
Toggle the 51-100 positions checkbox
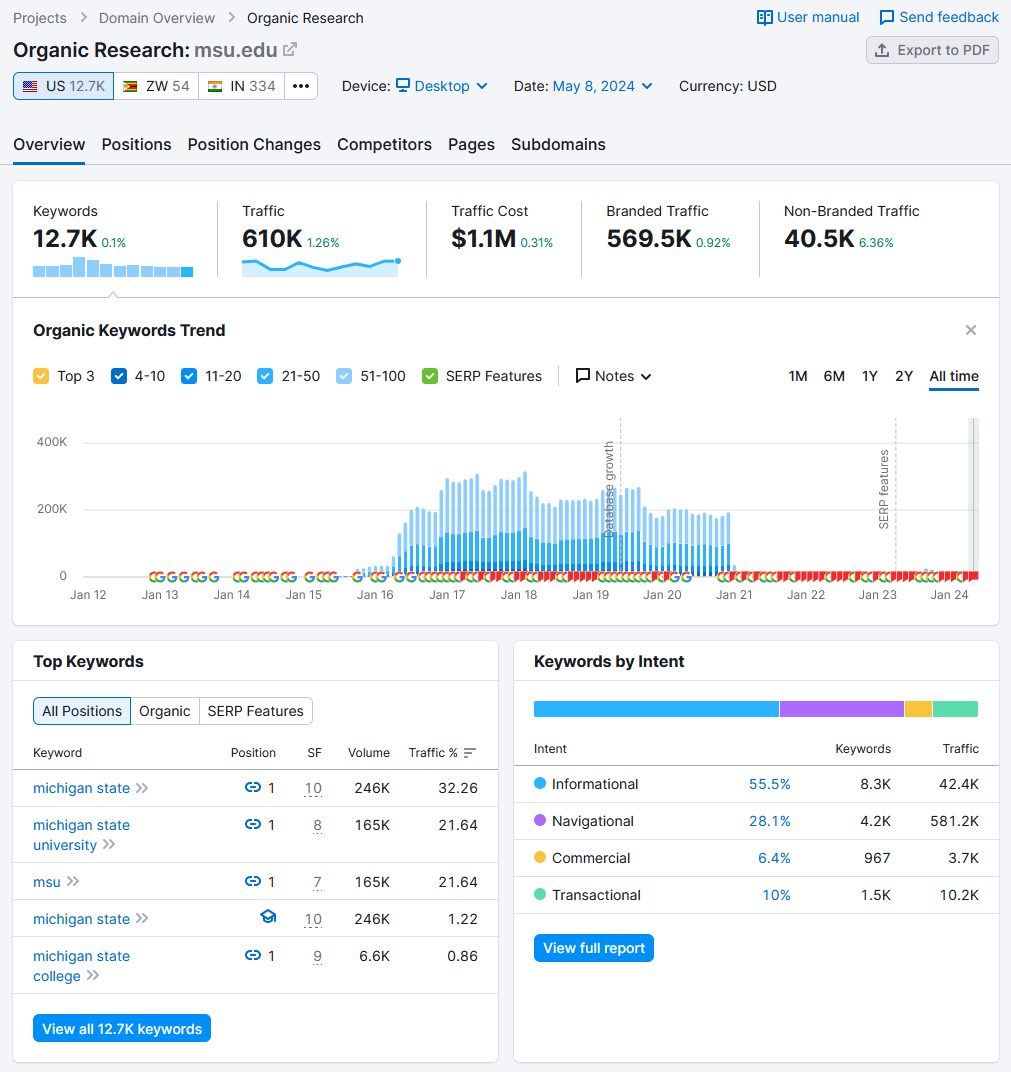(x=345, y=376)
